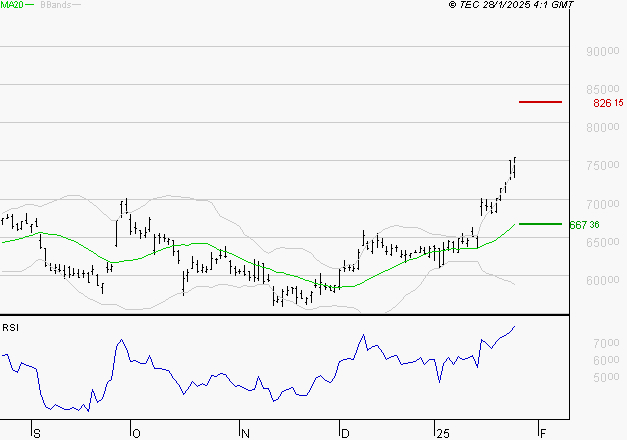
Task: Click the 9000 price axis label
Action: [x=603, y=51]
